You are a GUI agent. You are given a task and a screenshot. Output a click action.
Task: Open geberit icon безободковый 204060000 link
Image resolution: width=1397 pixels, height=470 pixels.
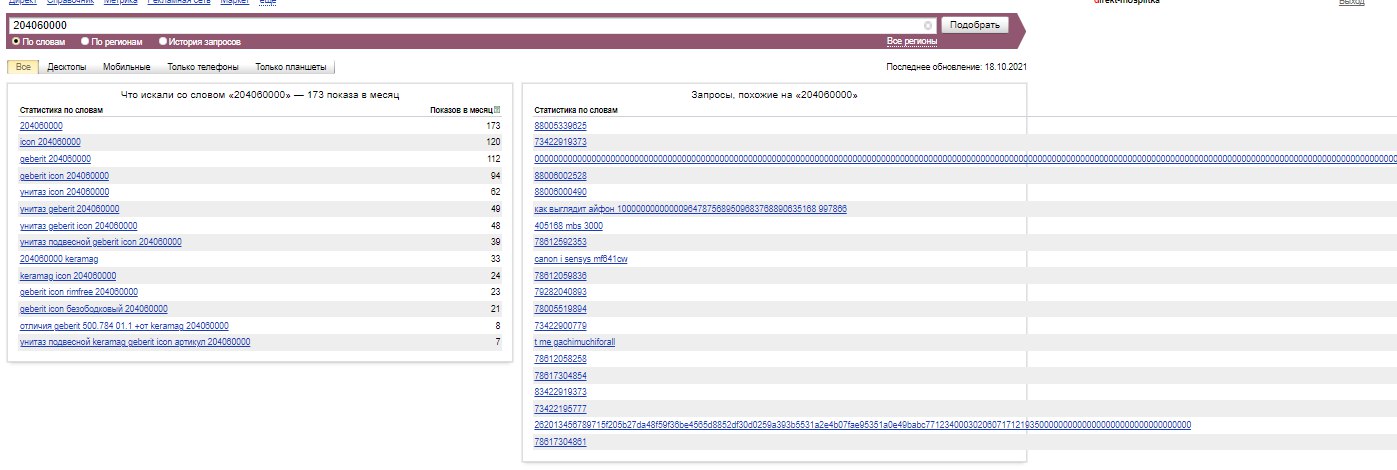pyautogui.click(x=94, y=309)
